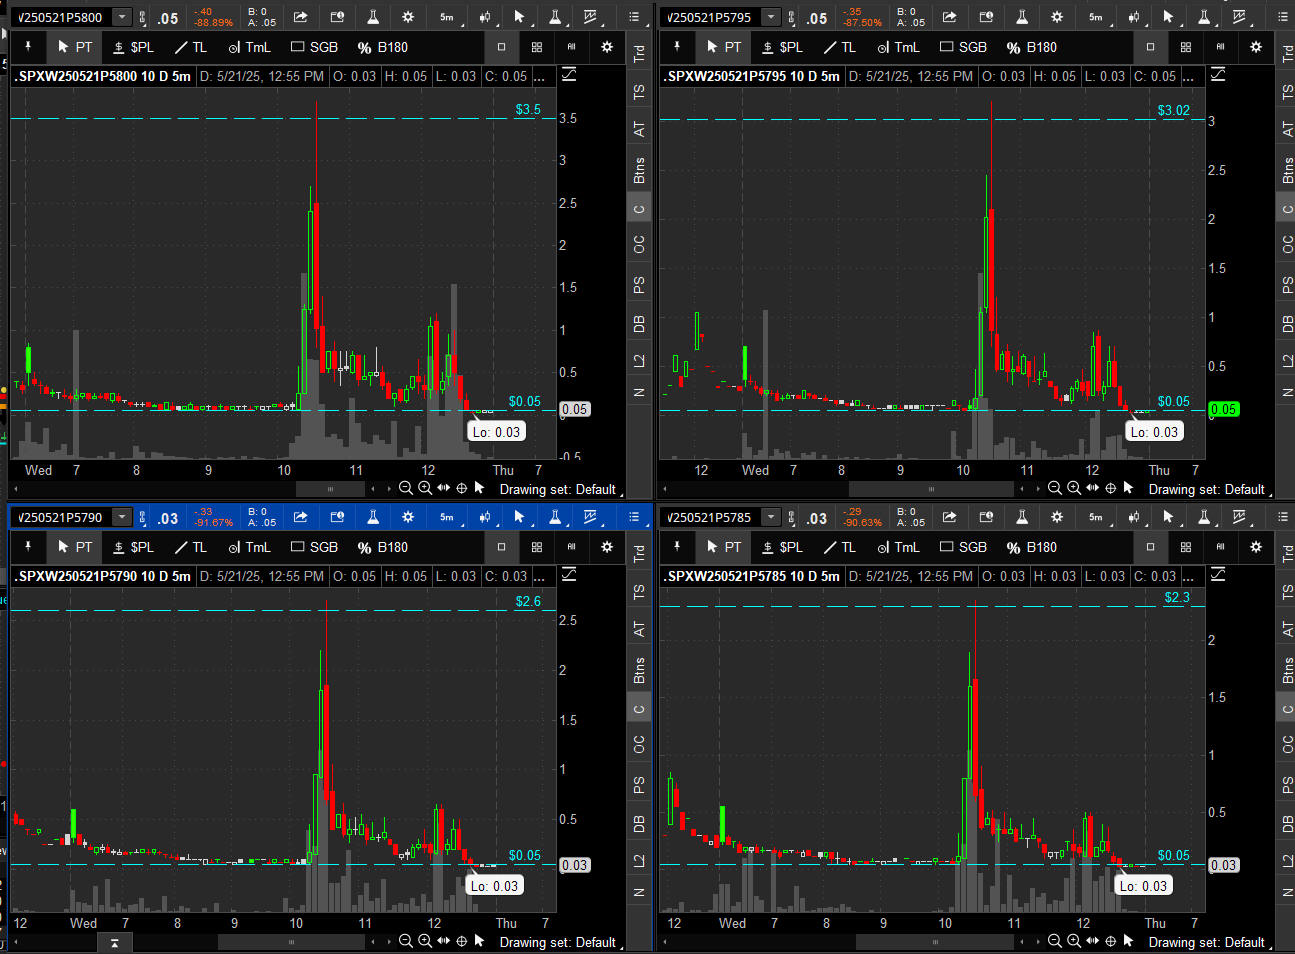Toggle the PT pointer mode in the P5785 panel
Image resolution: width=1295 pixels, height=954 pixels.
pyautogui.click(x=723, y=547)
